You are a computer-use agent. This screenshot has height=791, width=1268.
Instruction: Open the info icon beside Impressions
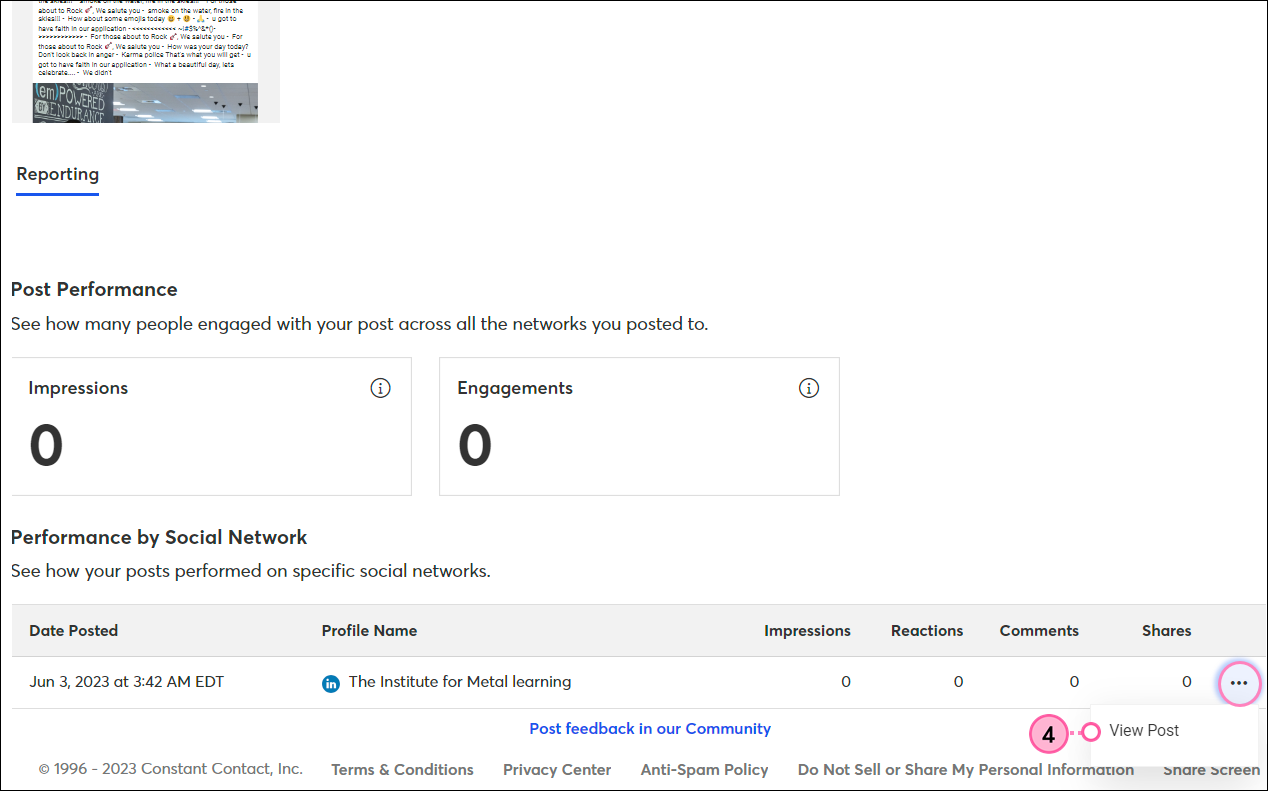tap(380, 388)
